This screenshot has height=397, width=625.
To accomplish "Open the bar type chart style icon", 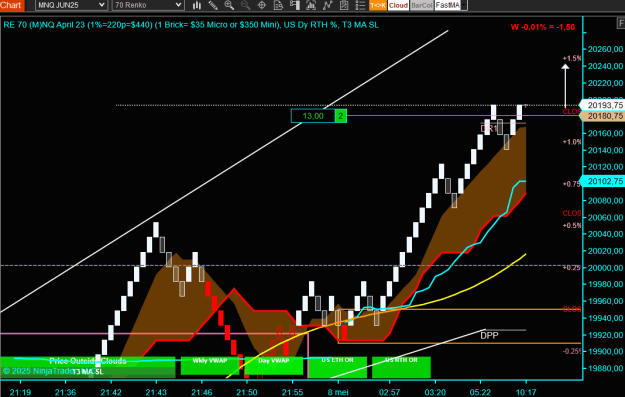I will point(197,5).
